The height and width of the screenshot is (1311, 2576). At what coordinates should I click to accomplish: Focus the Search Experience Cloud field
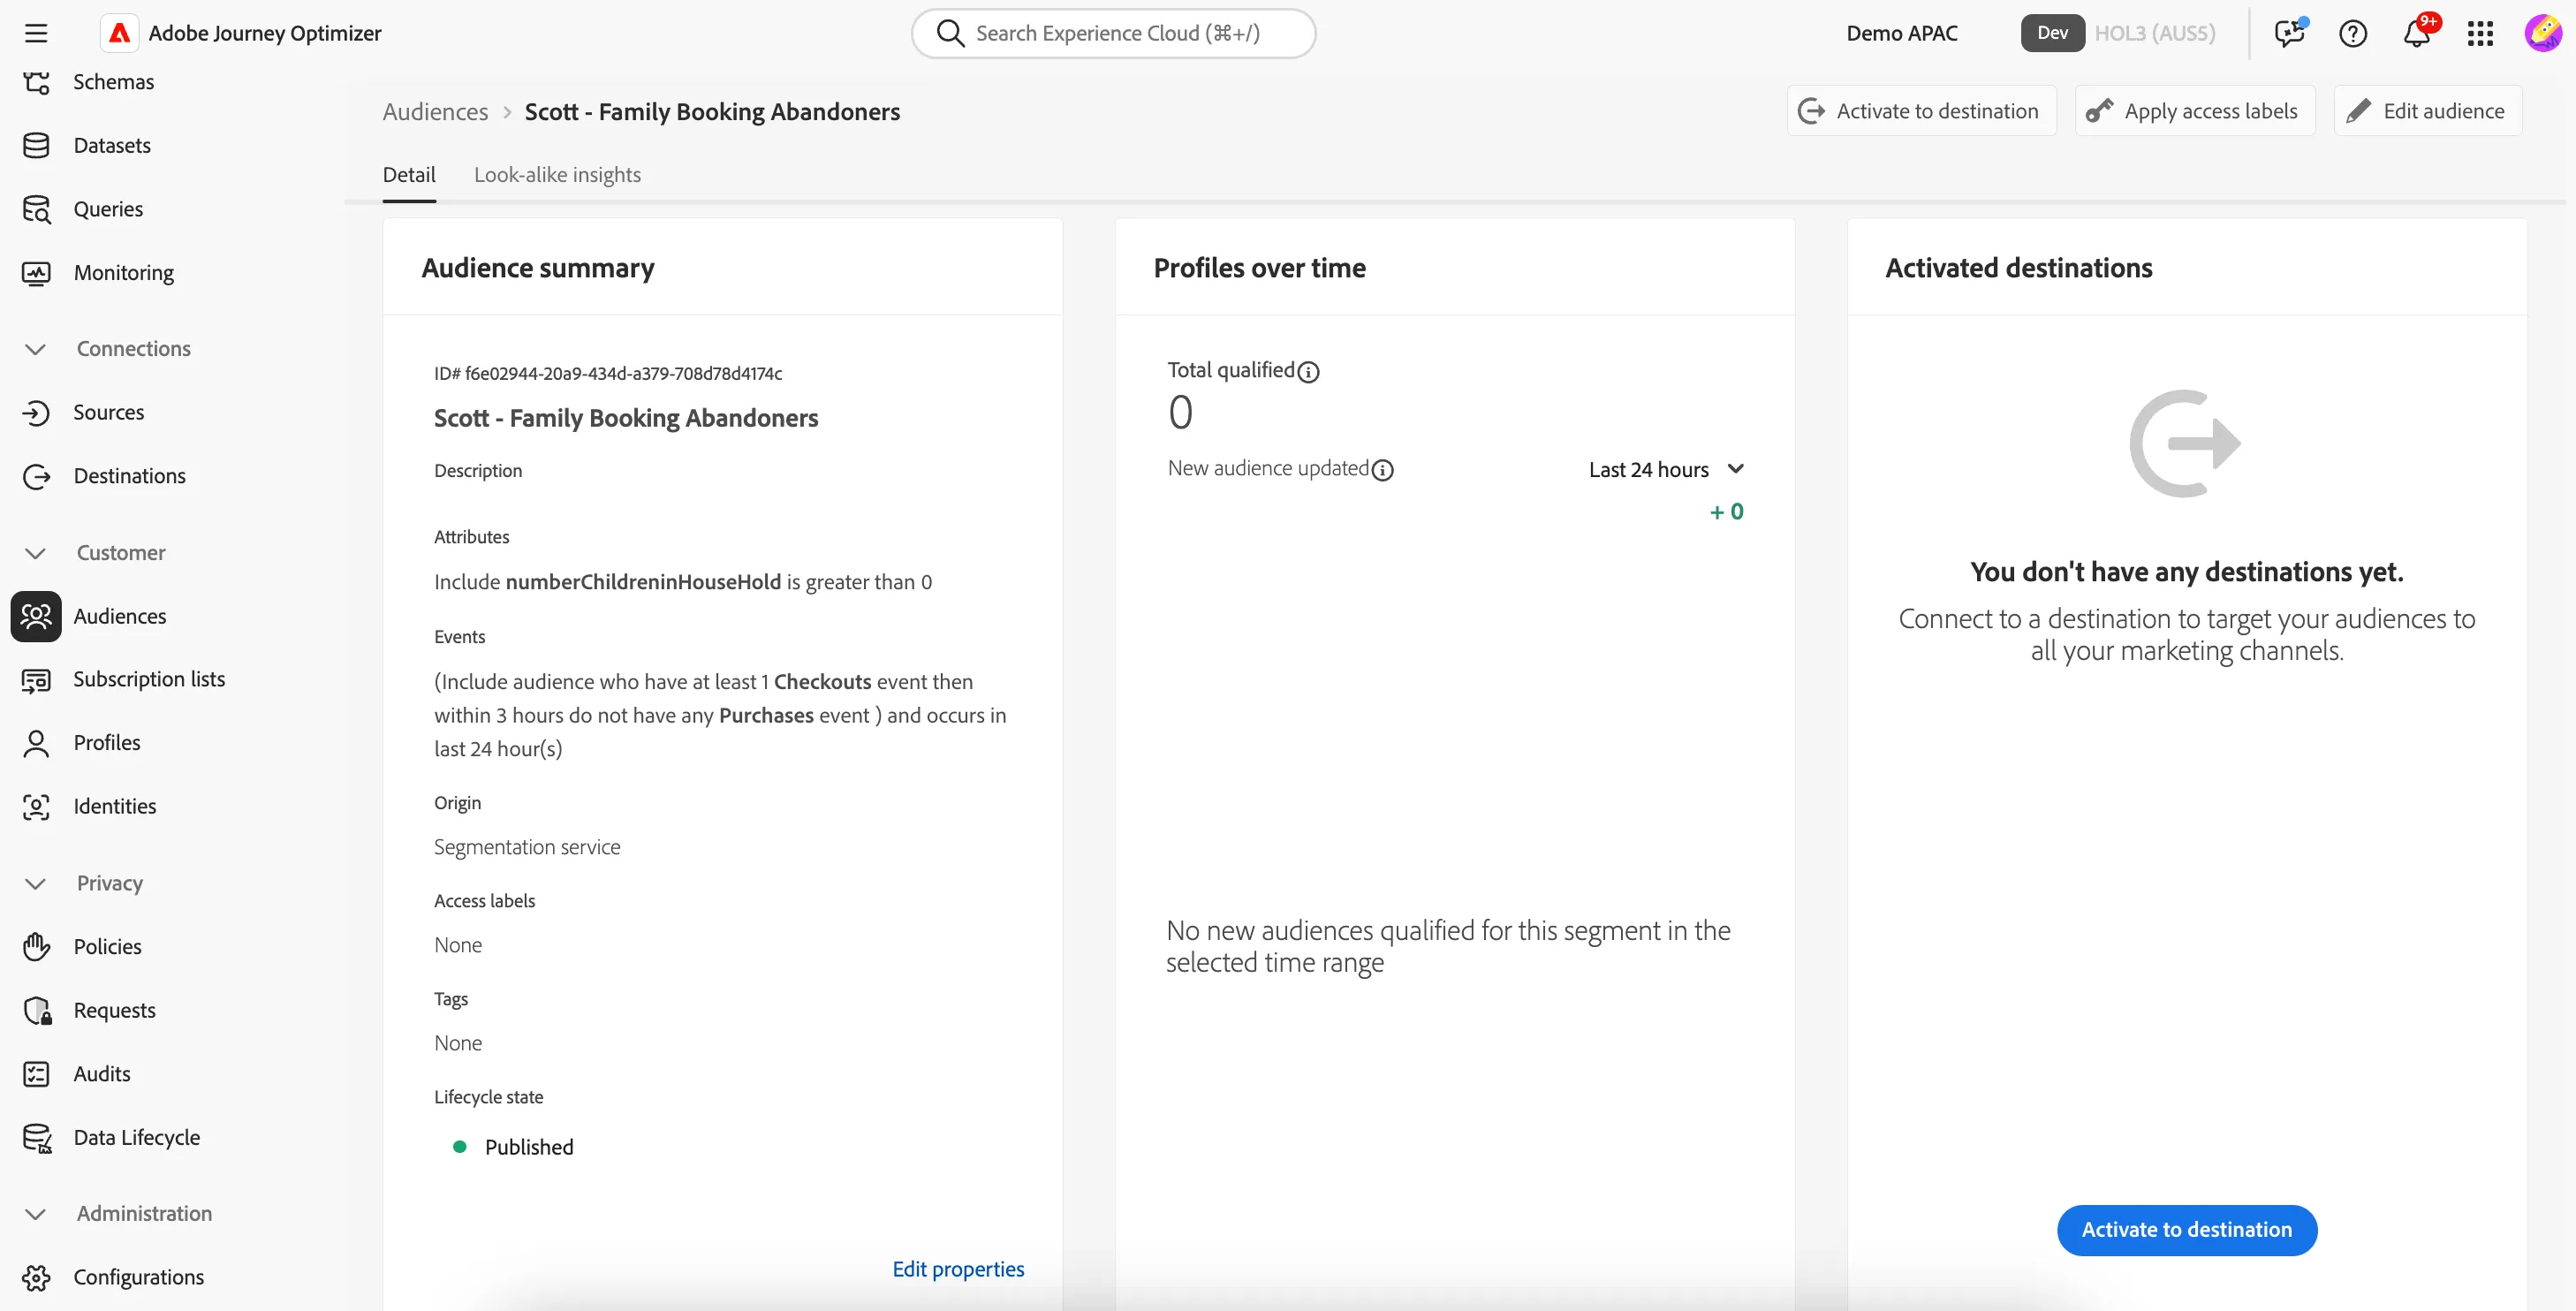coord(1113,33)
